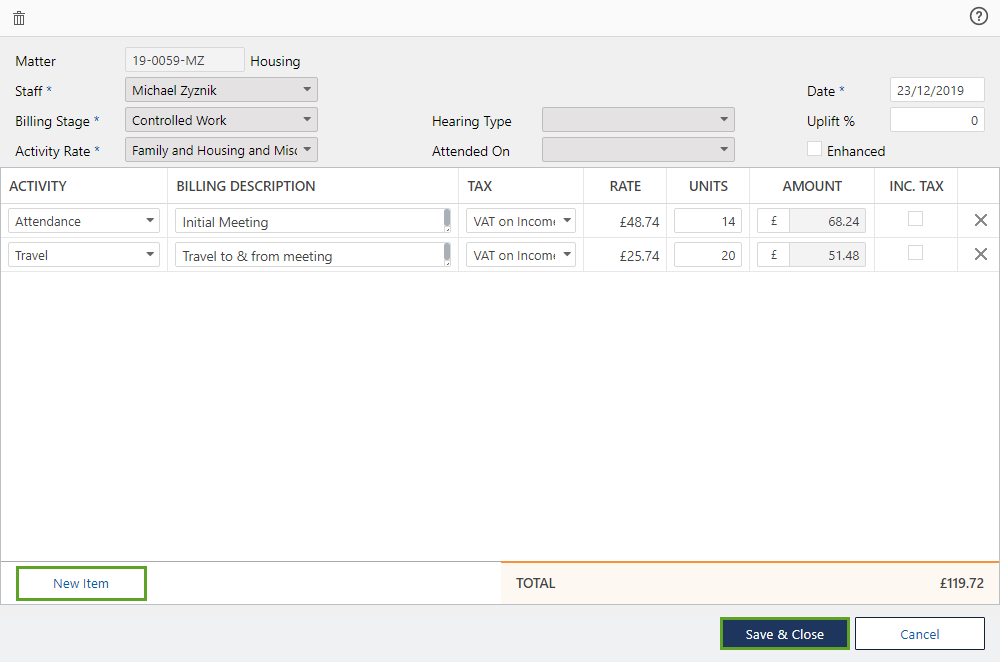Click the trash delete icon
Screen dimensions: 1000x662
pyautogui.click(x=19, y=18)
